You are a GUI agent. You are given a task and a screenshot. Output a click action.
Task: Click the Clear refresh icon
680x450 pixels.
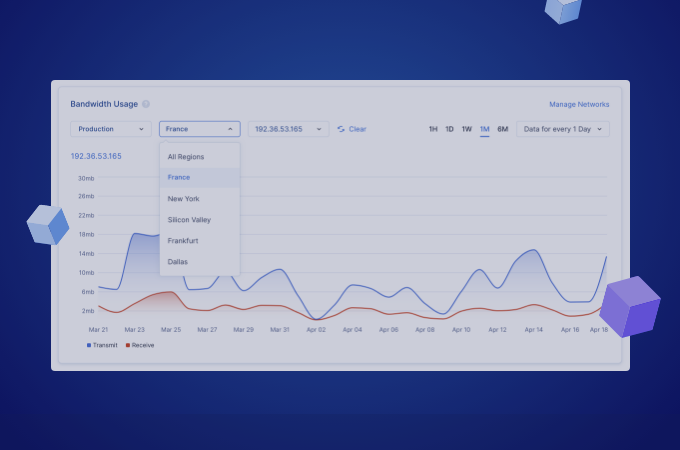pyautogui.click(x=341, y=129)
